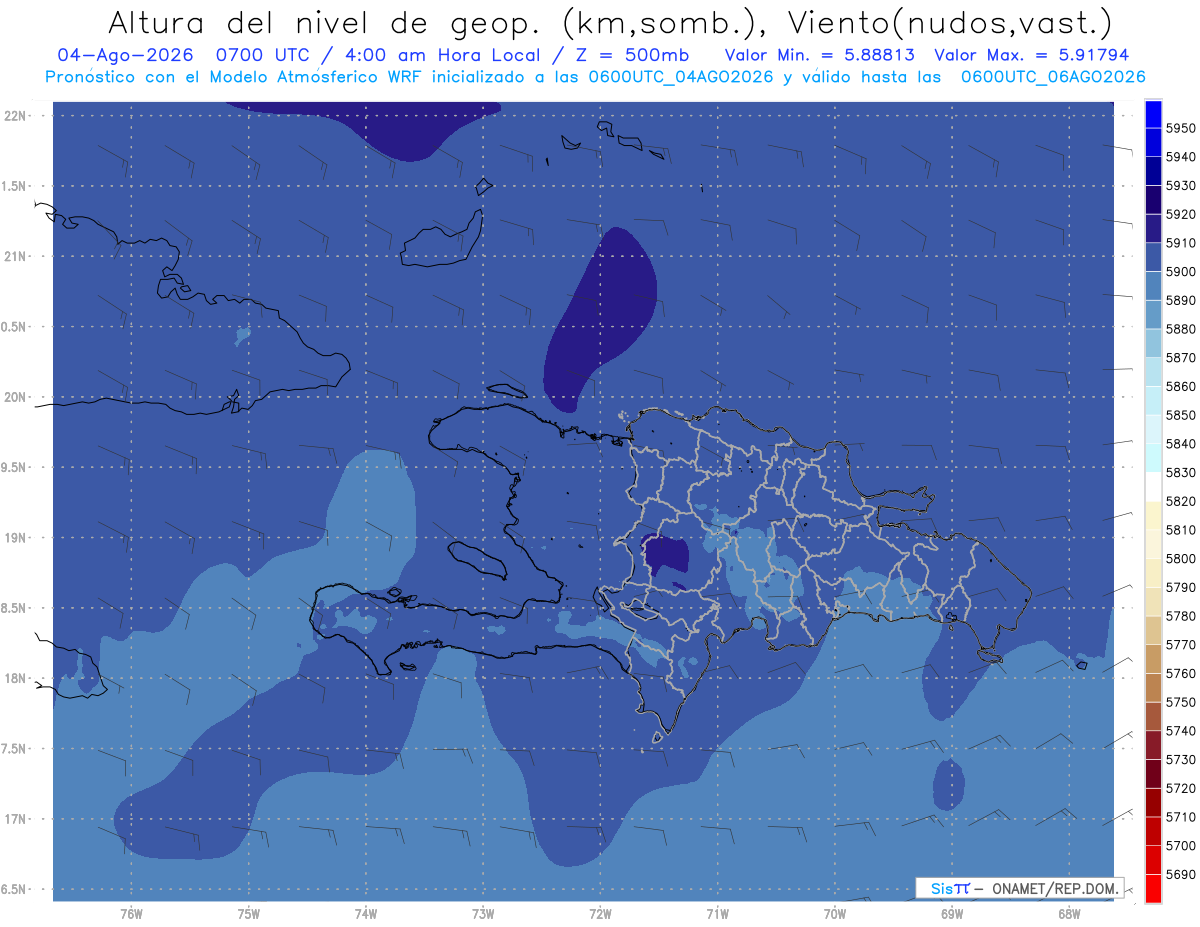Click the 69W longitude axis label

(x=951, y=914)
